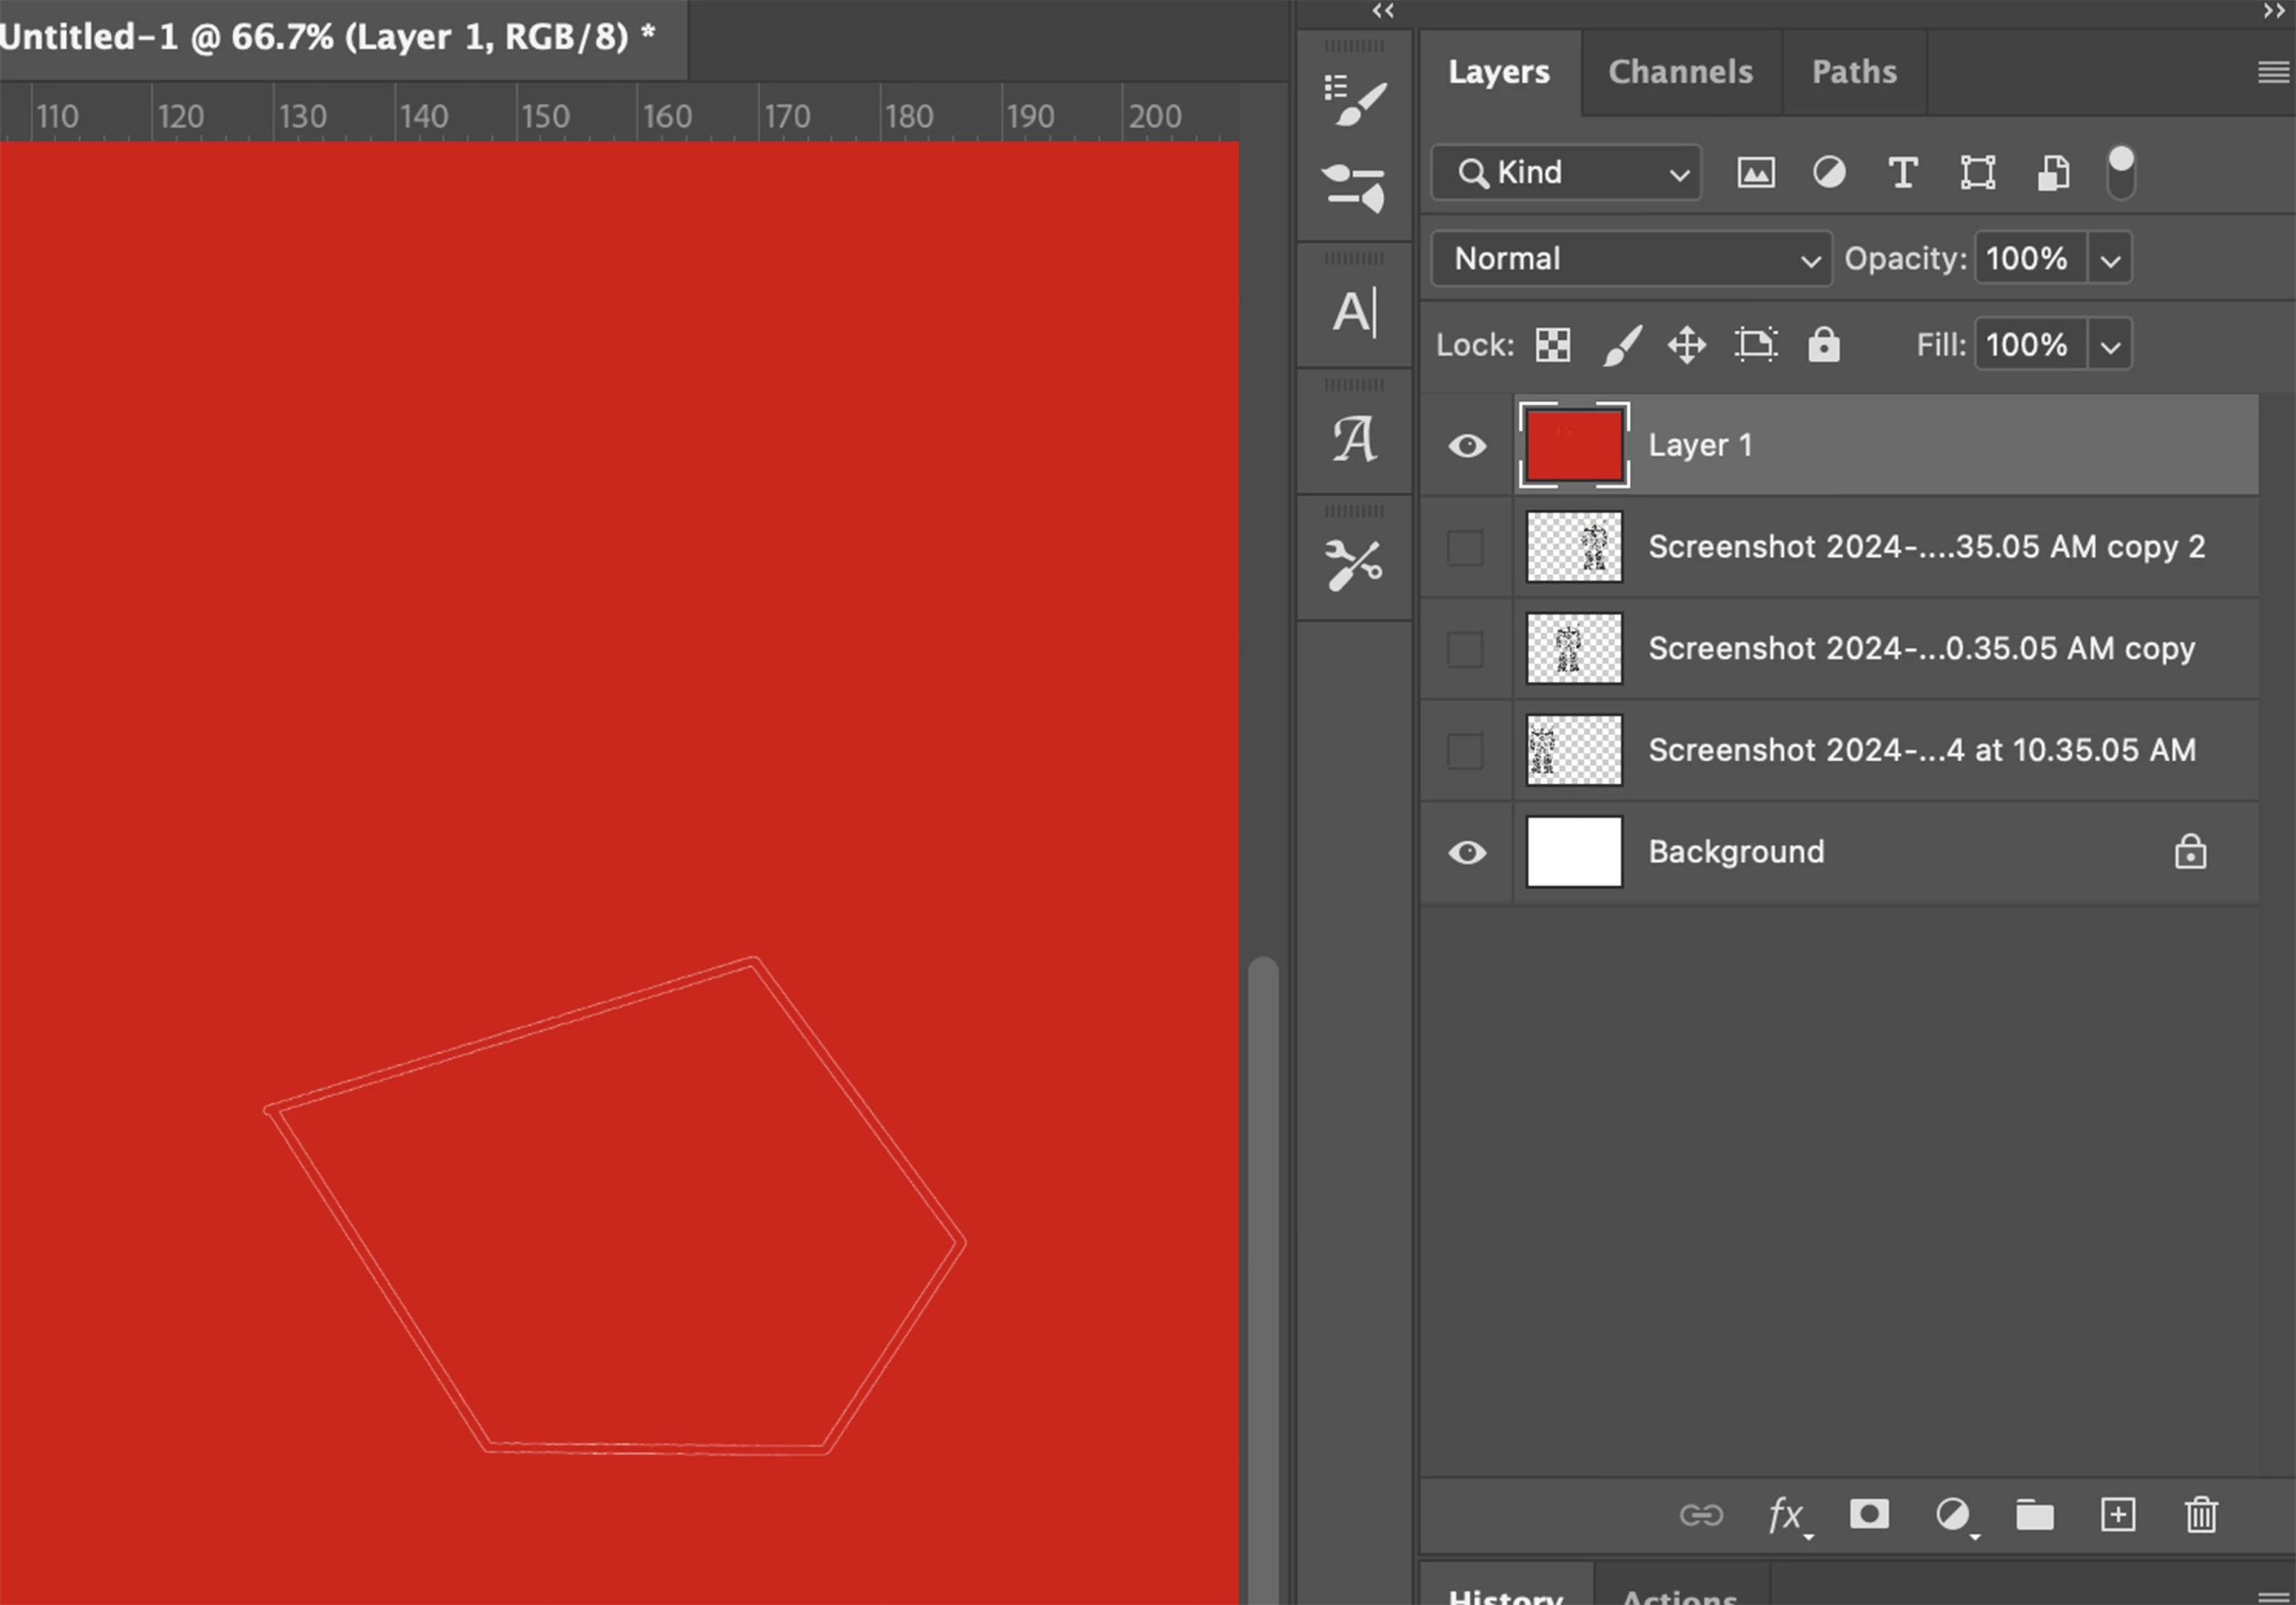The height and width of the screenshot is (1605, 2296).
Task: Show the Screenshot copy 2 layer
Action: click(1465, 548)
